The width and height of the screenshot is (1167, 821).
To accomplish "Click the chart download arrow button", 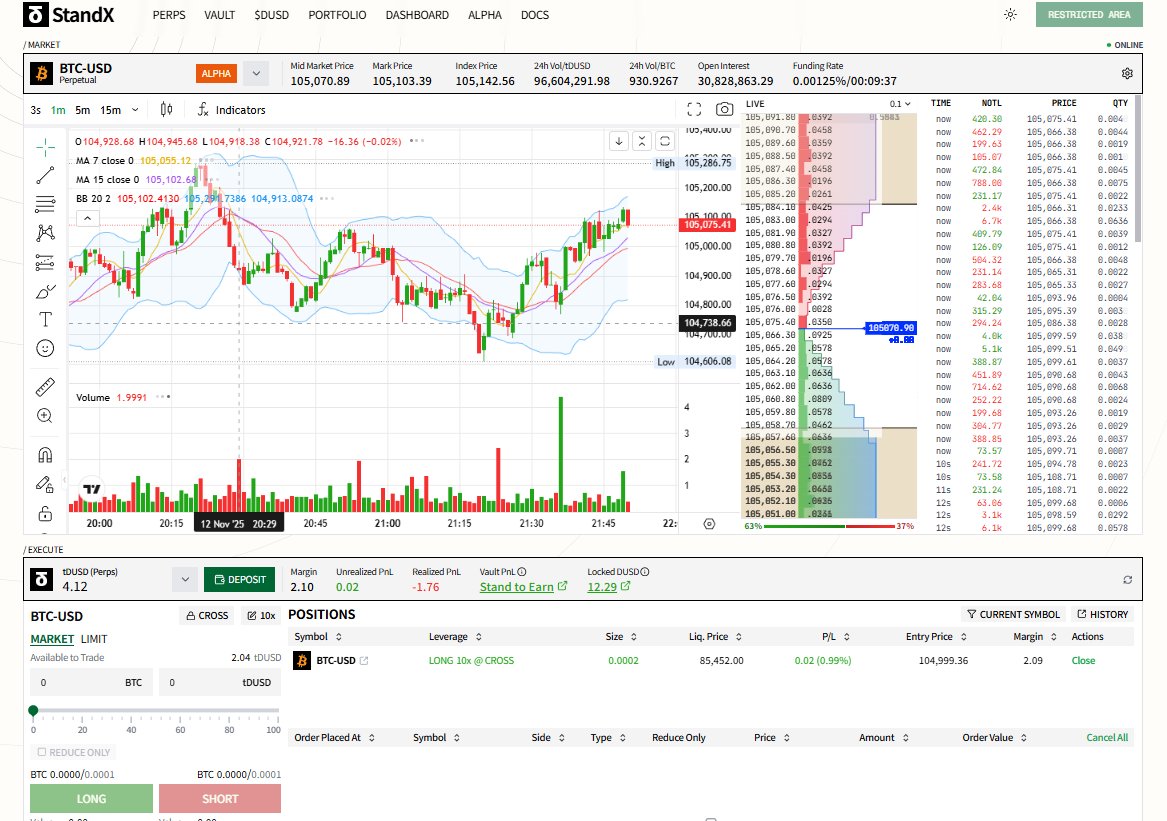I will [618, 141].
